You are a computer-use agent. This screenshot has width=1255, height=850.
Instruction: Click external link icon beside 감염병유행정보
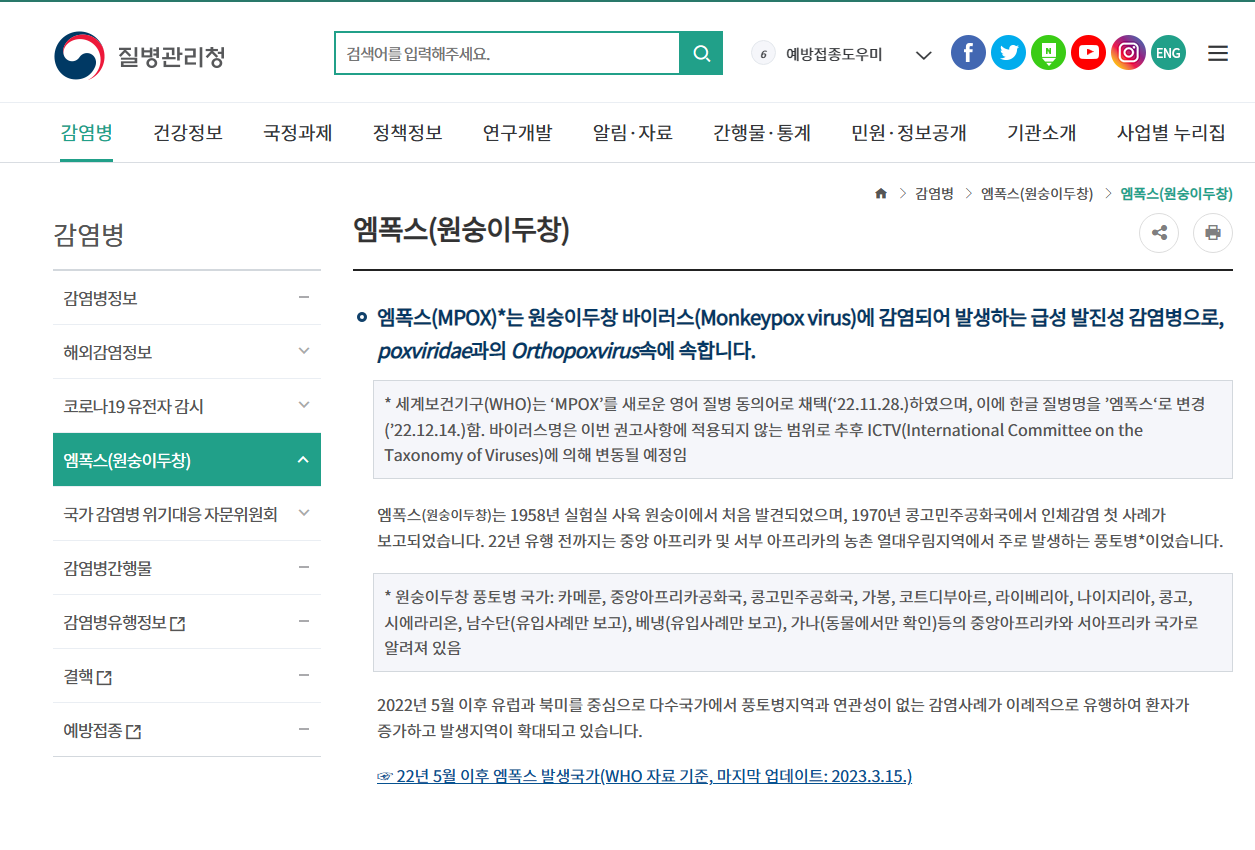(x=178, y=624)
